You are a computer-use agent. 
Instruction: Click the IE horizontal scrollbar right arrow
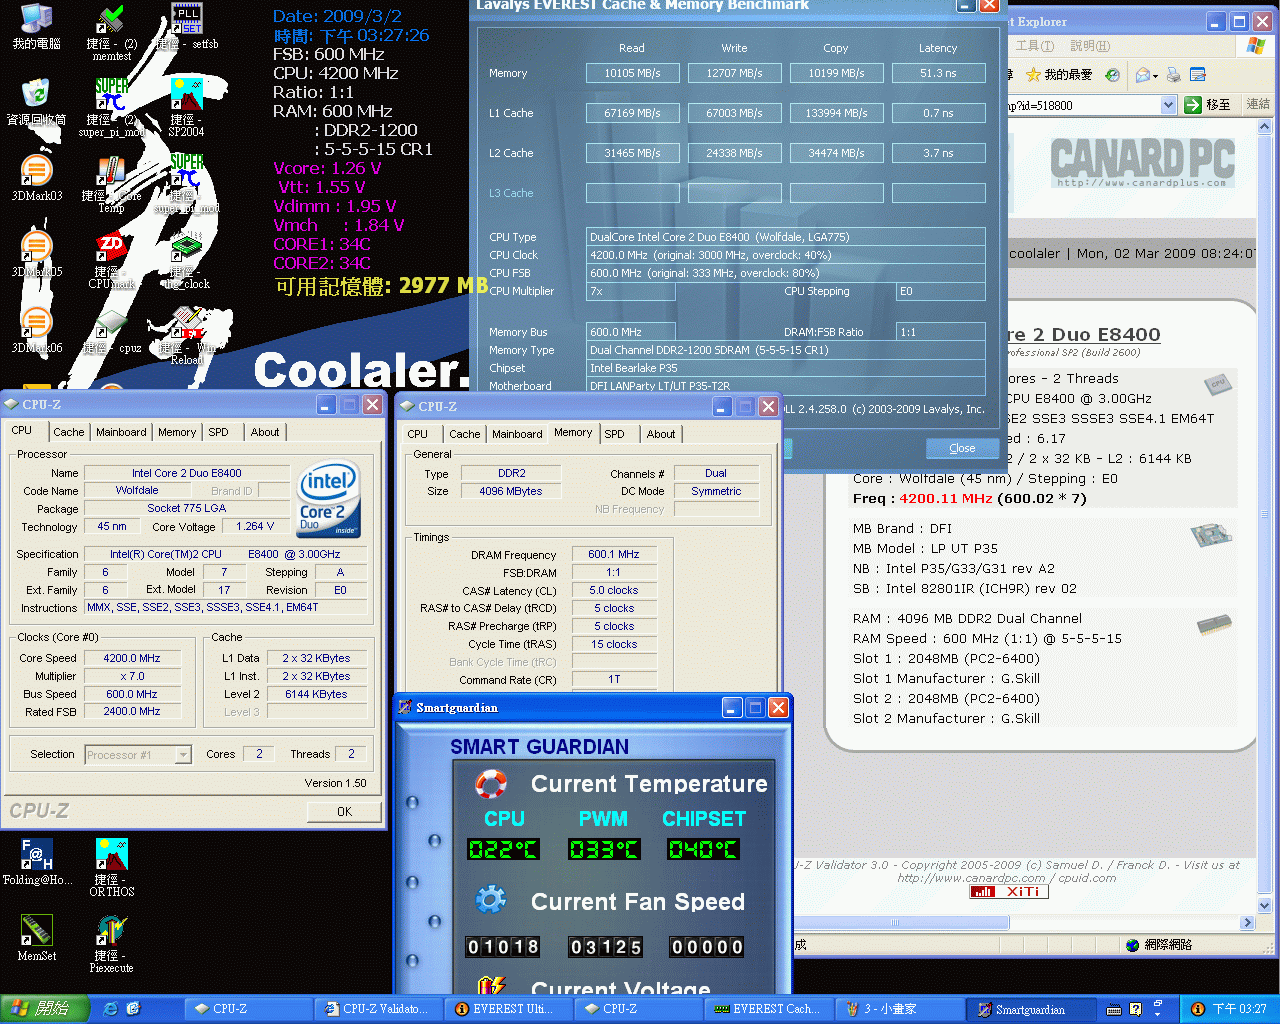tap(1247, 923)
